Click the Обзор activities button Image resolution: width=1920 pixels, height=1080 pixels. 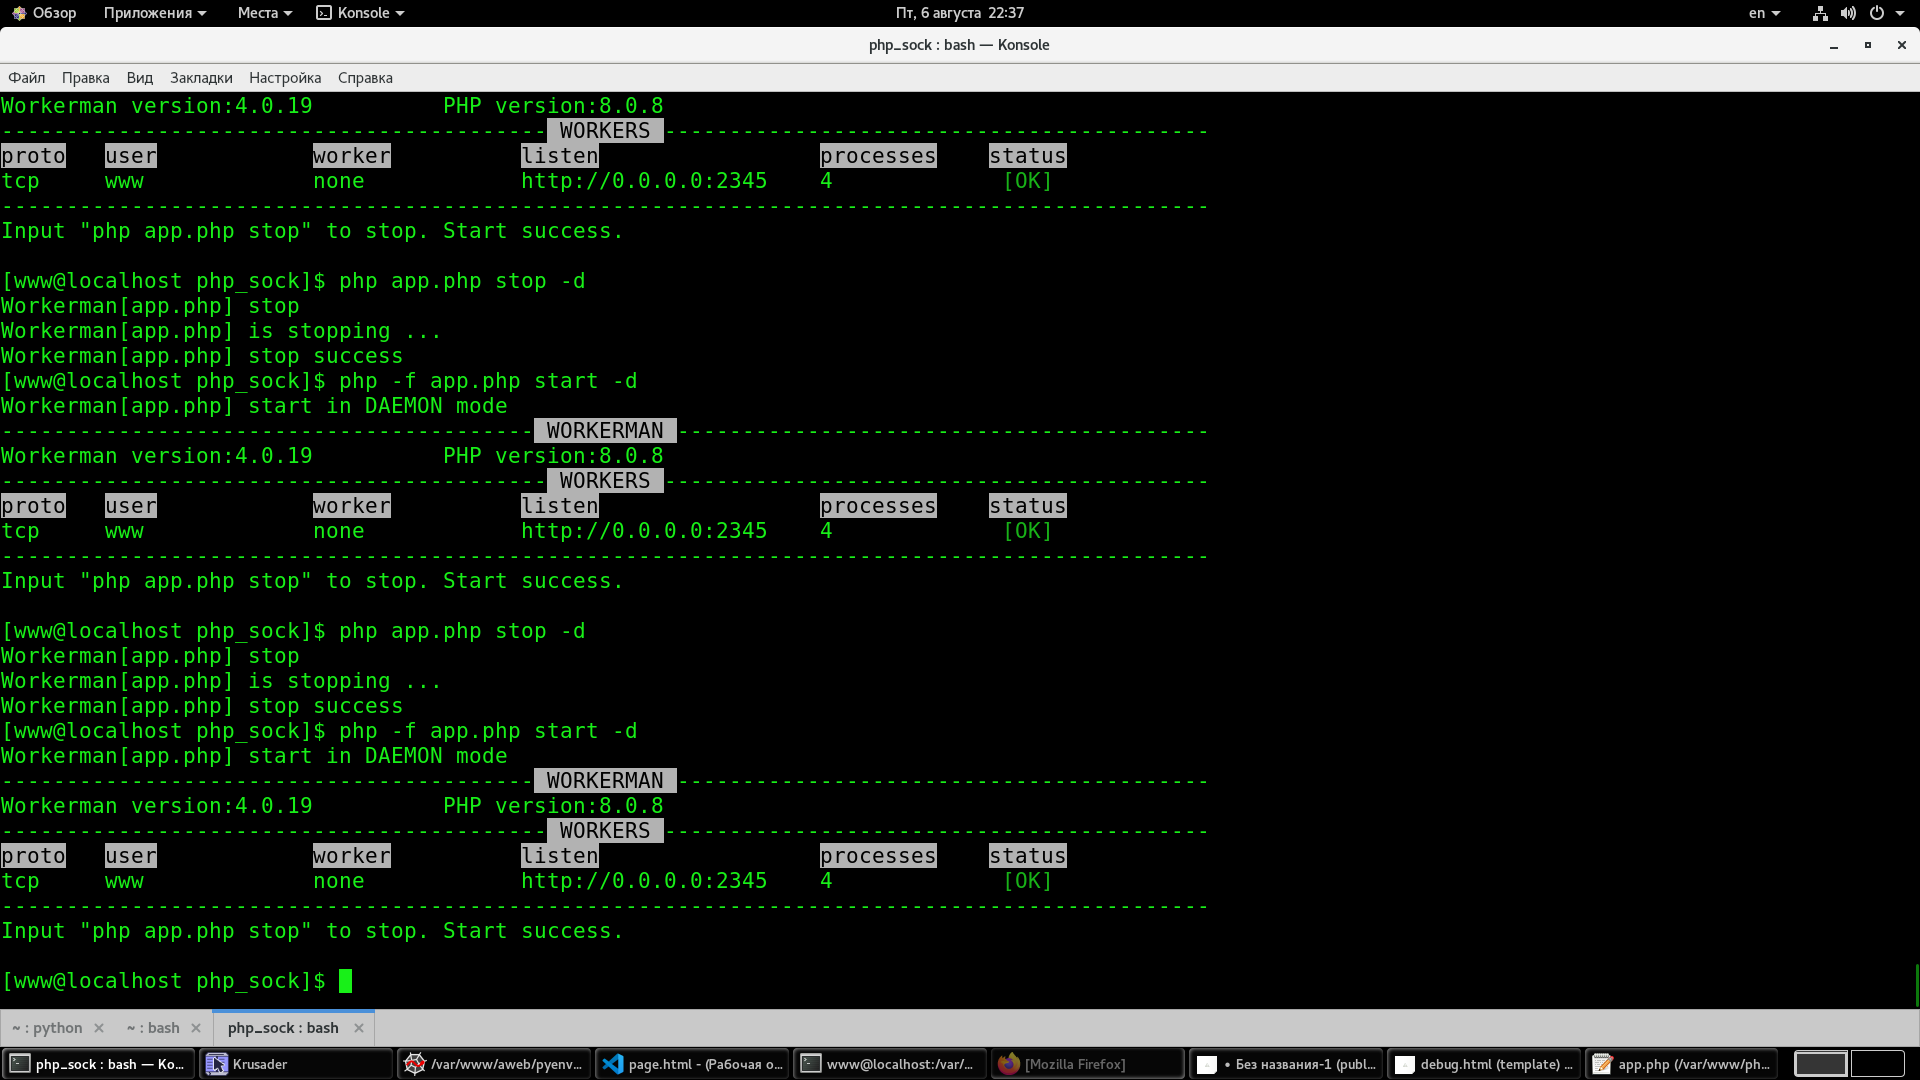pos(45,13)
